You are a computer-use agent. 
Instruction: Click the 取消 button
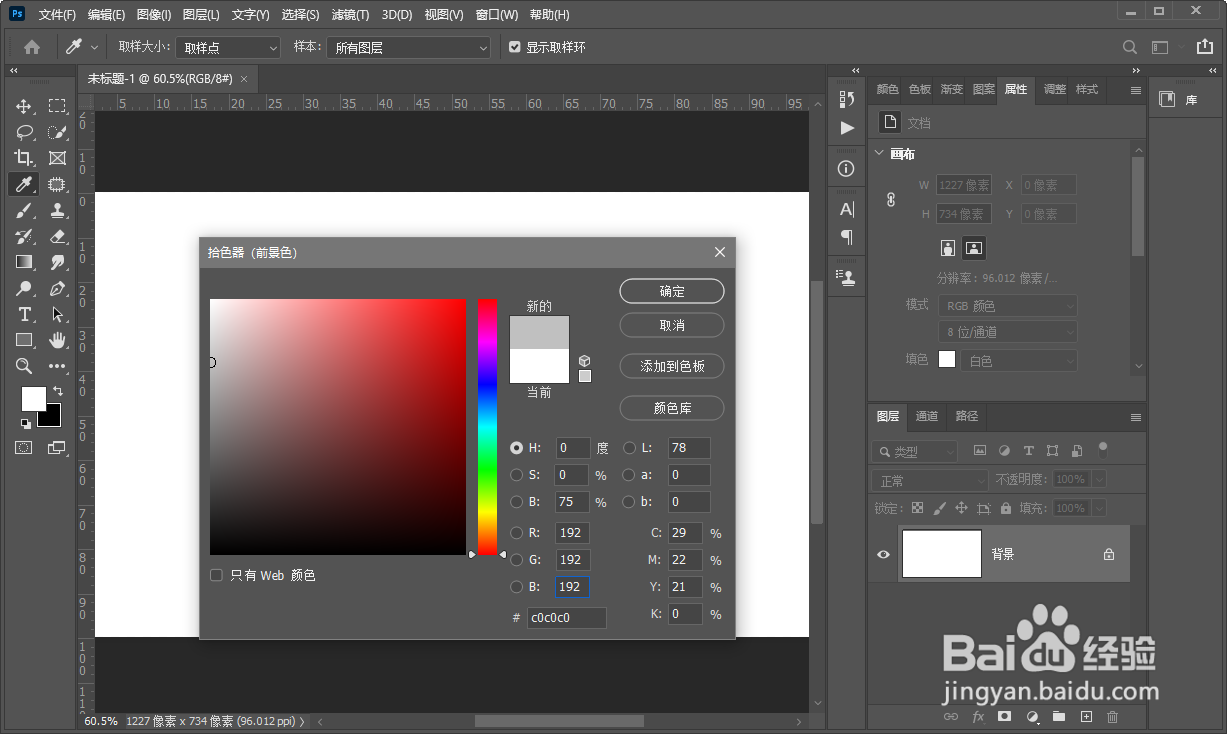672,326
